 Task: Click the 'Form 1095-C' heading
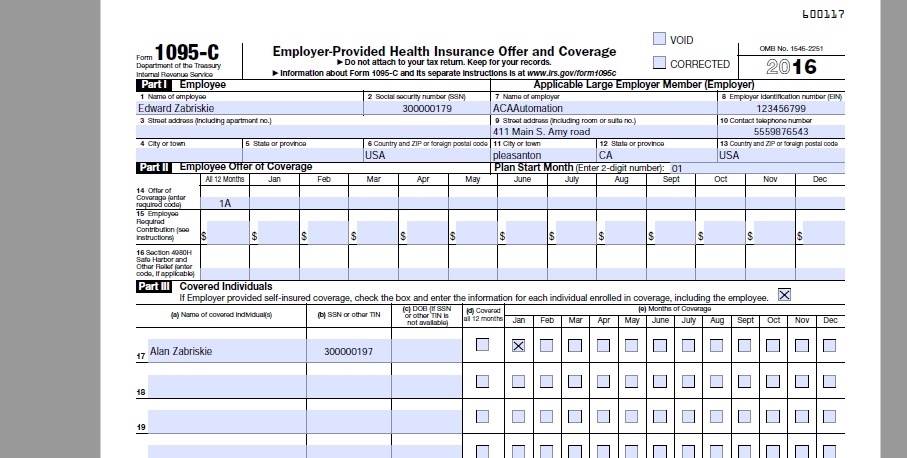(x=178, y=53)
